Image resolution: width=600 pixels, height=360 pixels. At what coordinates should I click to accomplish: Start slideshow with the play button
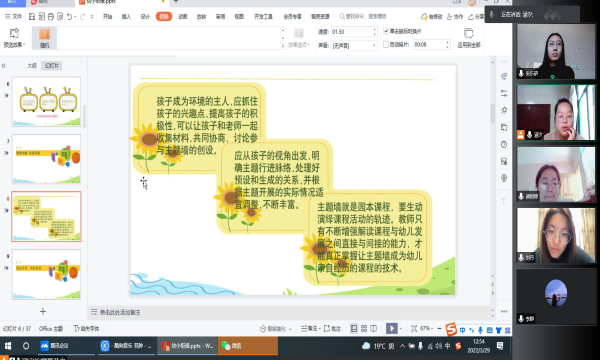click(391, 328)
